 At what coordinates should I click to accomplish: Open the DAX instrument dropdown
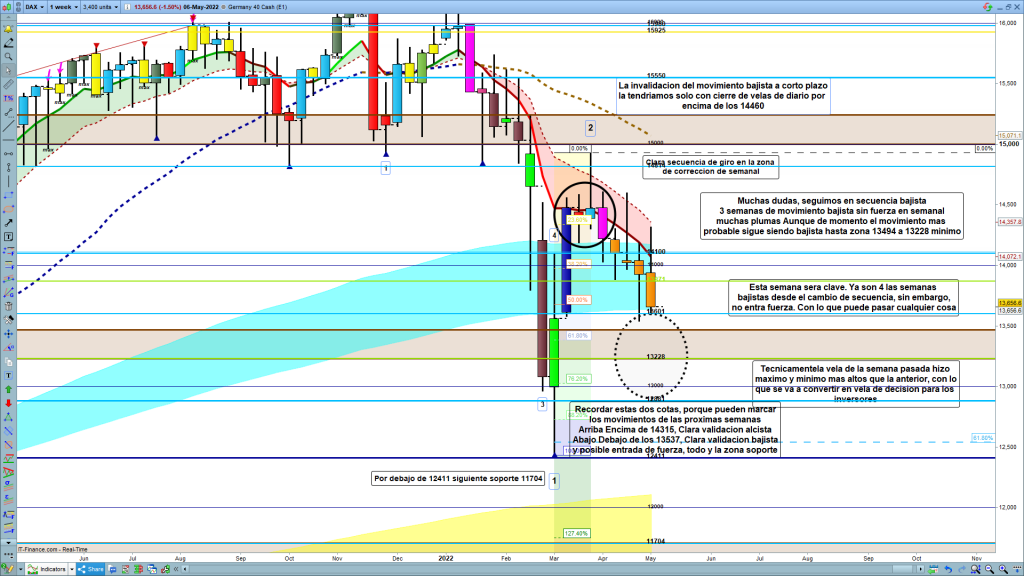pos(34,6)
